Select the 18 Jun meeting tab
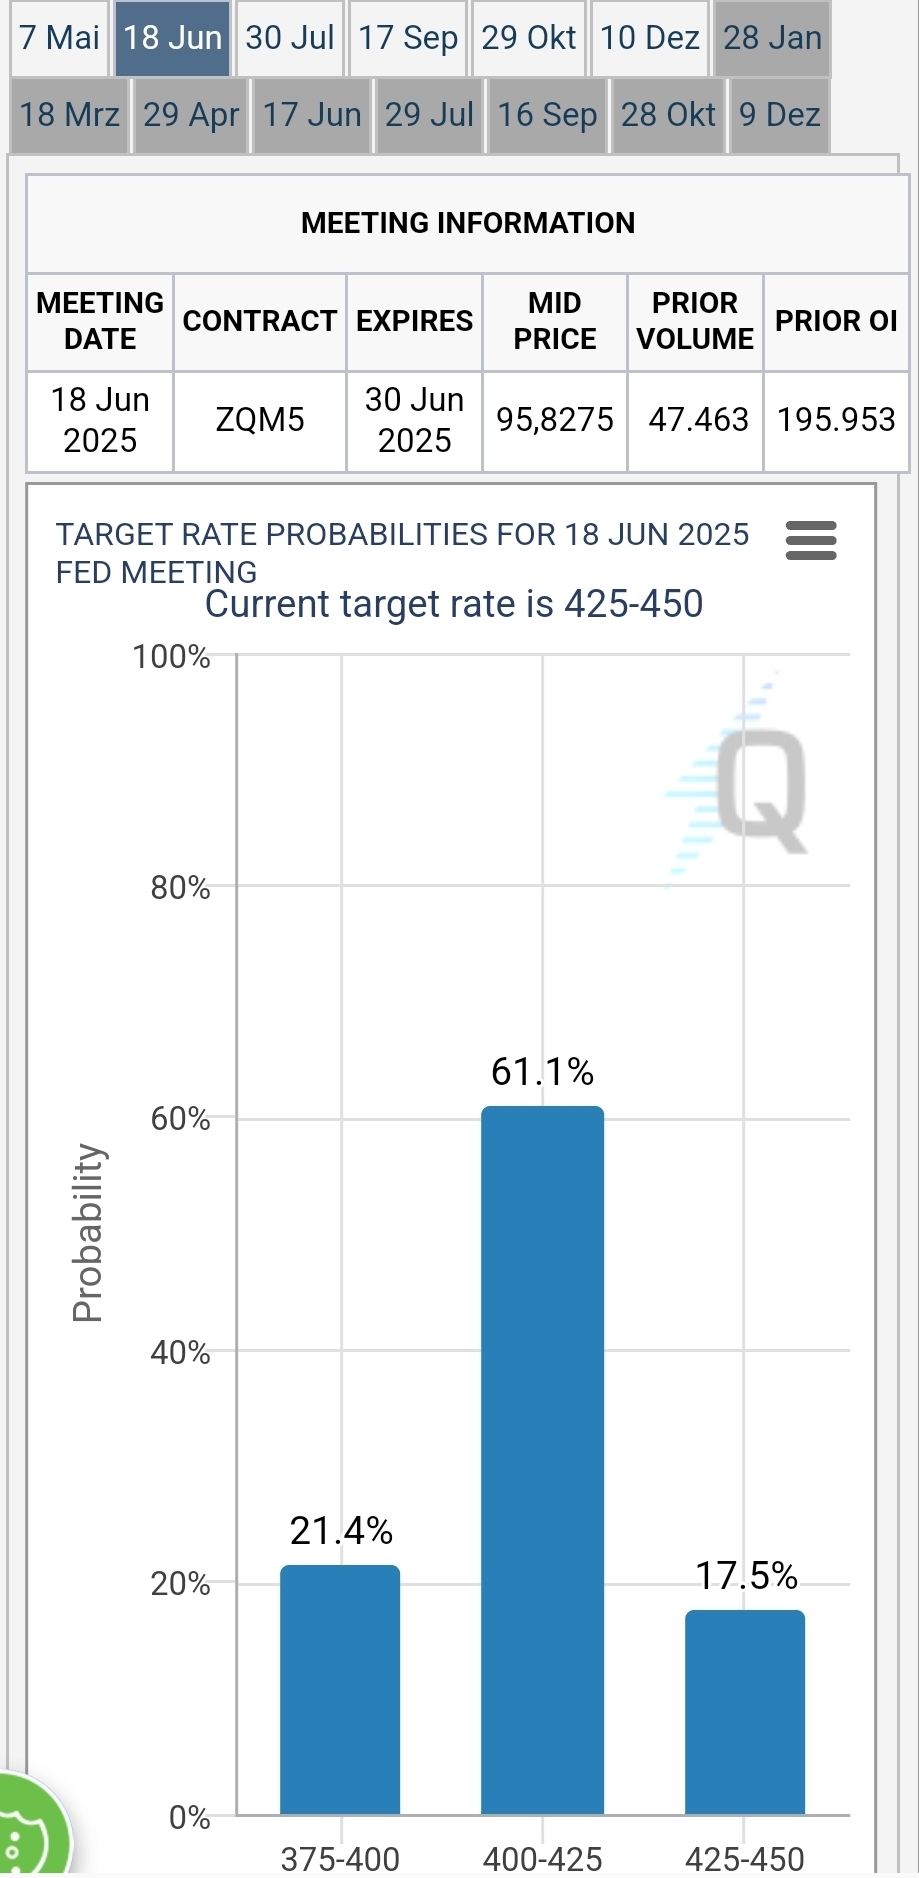The height and width of the screenshot is (1878, 919). coord(172,38)
